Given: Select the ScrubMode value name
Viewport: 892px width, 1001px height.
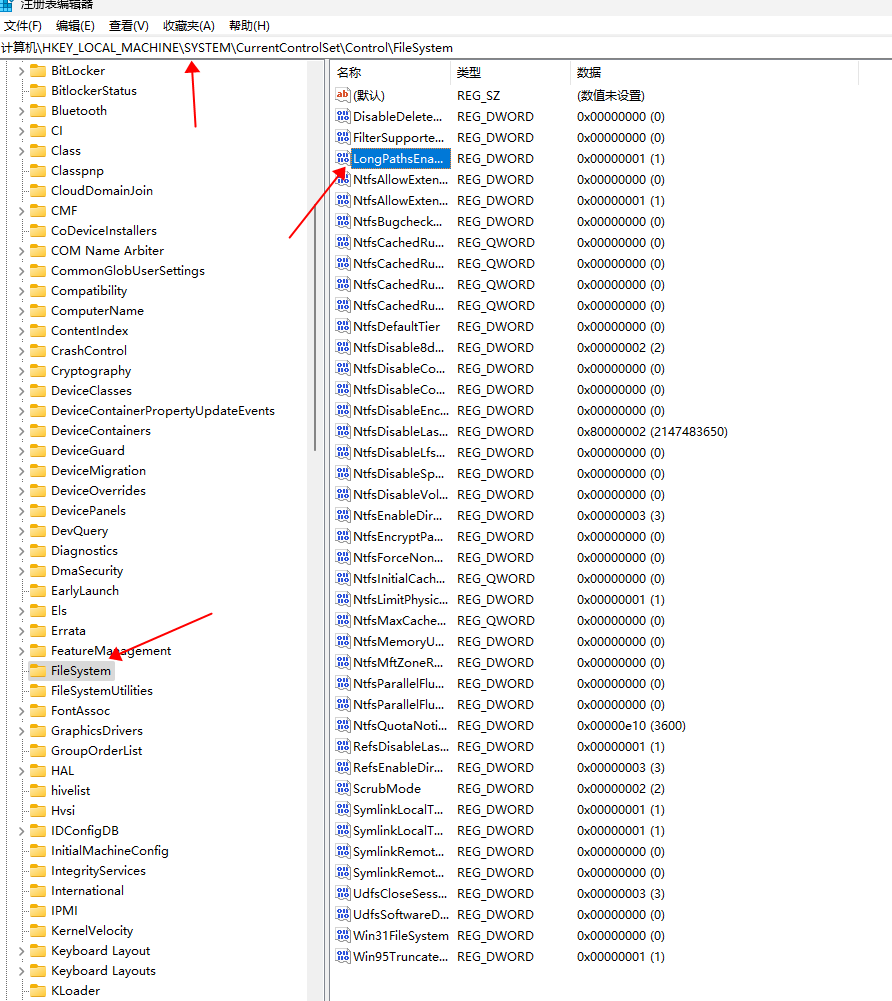Looking at the screenshot, I should point(387,788).
